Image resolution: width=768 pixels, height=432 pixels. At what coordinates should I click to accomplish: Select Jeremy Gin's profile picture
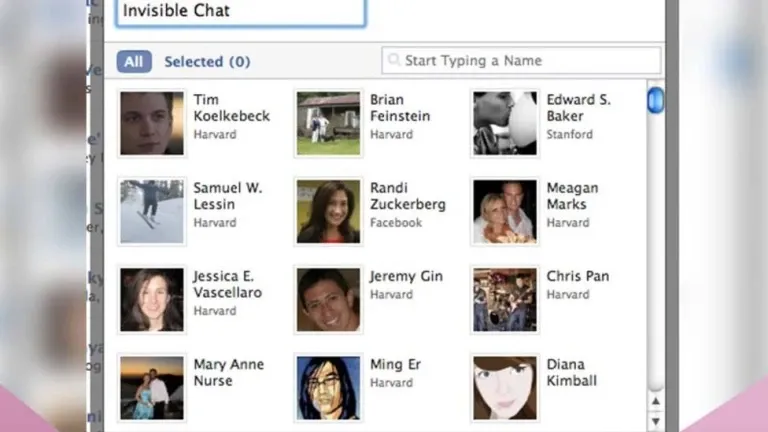[328, 300]
